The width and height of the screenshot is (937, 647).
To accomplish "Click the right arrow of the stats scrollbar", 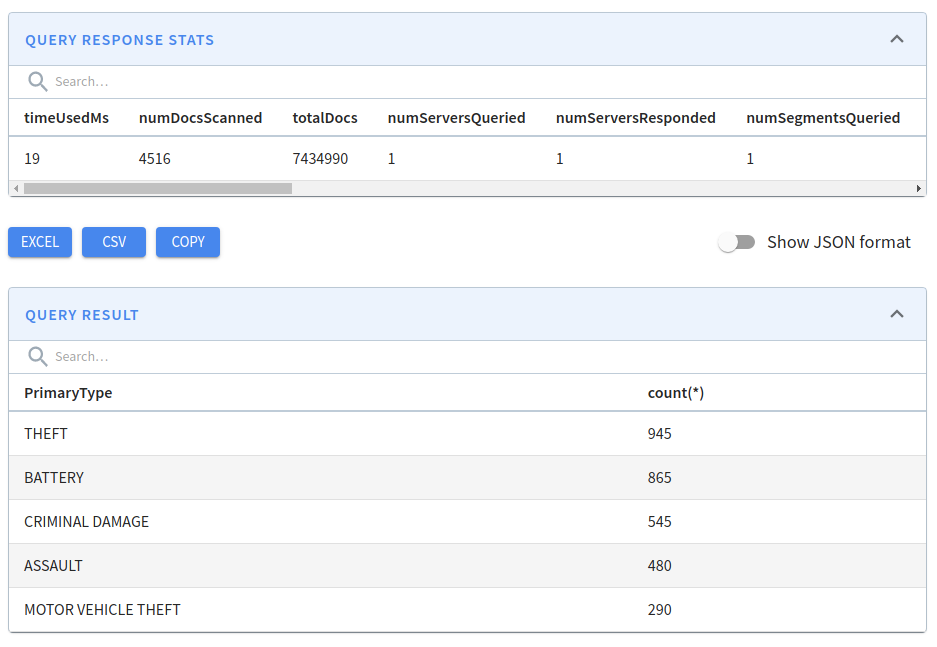I will (918, 188).
